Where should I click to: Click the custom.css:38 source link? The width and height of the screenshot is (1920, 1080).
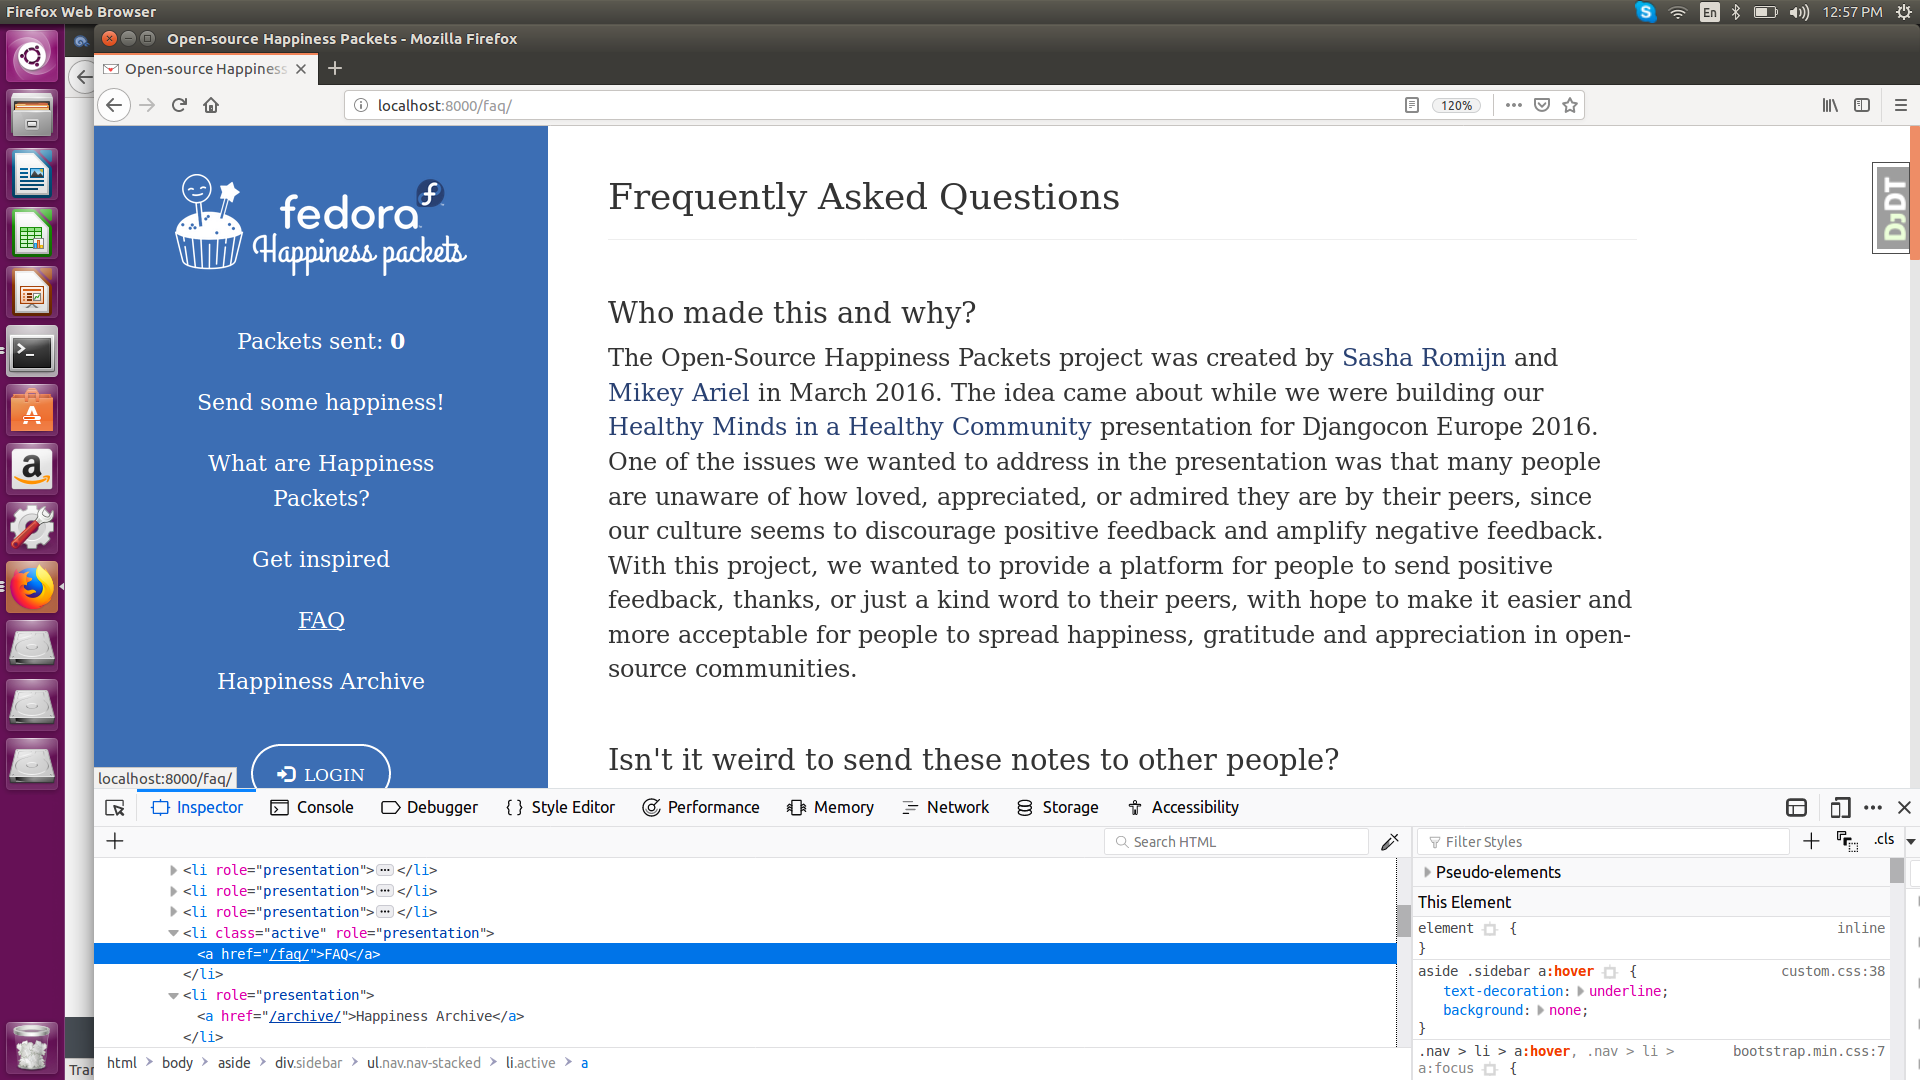coord(1832,971)
